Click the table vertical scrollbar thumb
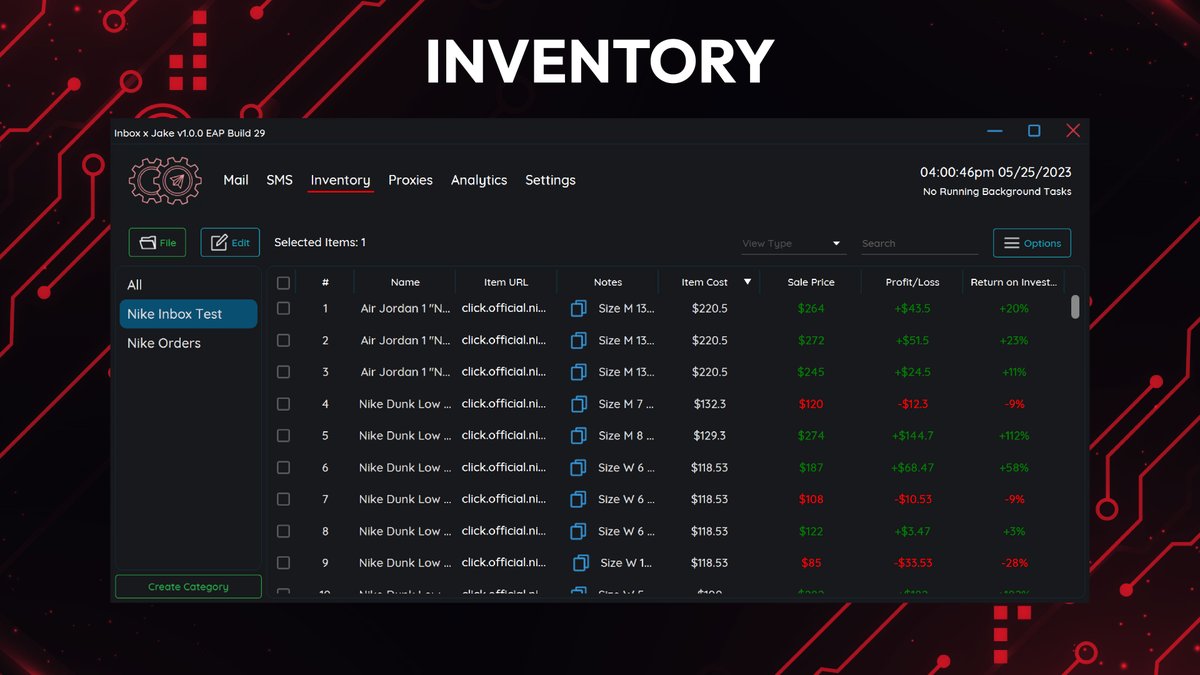Screen dimensions: 1200x675 tap(1075, 307)
